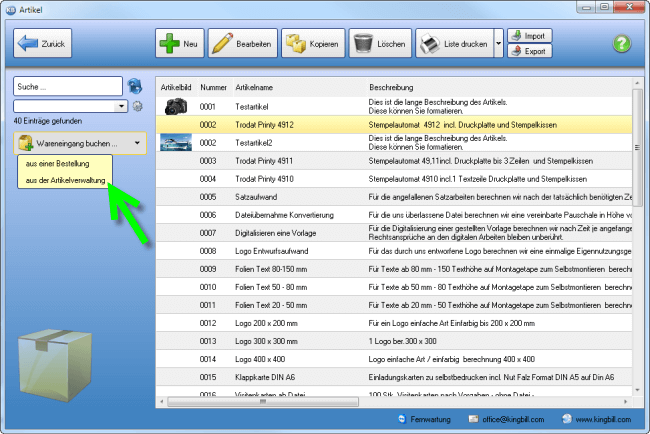Focus the Suche search field
The height and width of the screenshot is (434, 650).
click(68, 86)
